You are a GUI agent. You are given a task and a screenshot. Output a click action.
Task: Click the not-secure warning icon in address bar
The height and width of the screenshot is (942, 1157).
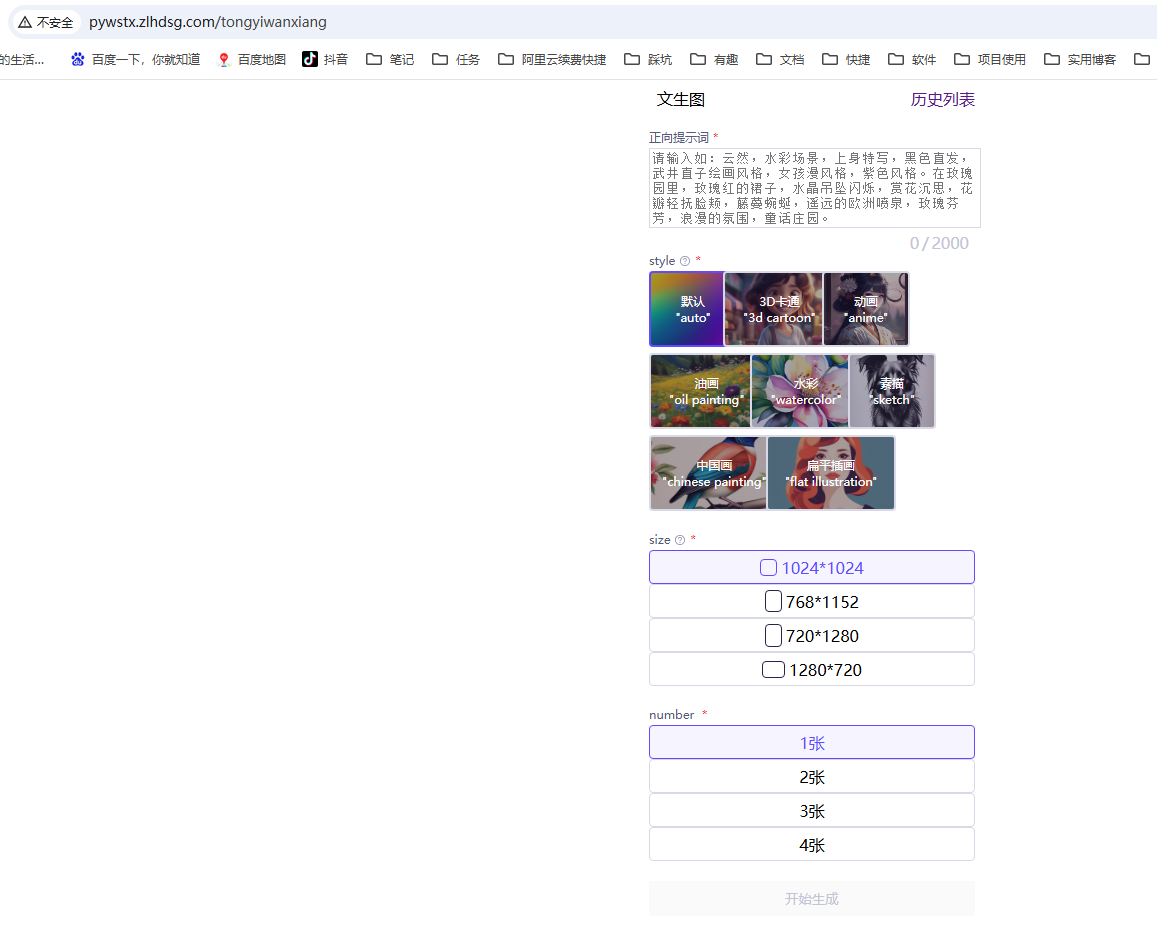(25, 22)
